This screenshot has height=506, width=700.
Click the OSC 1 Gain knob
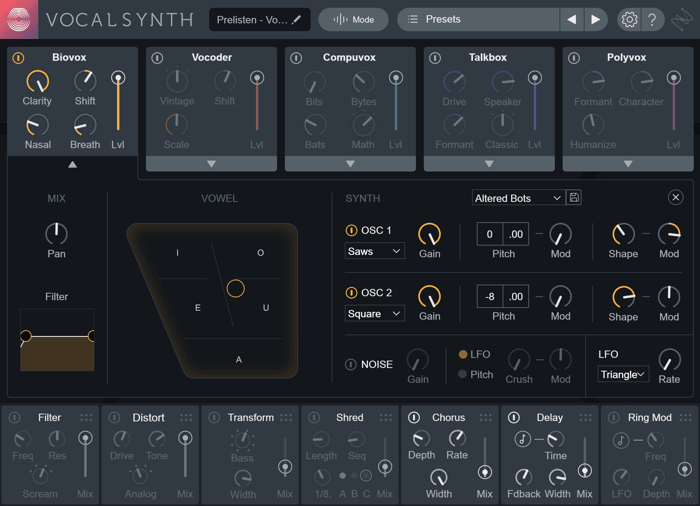(429, 234)
